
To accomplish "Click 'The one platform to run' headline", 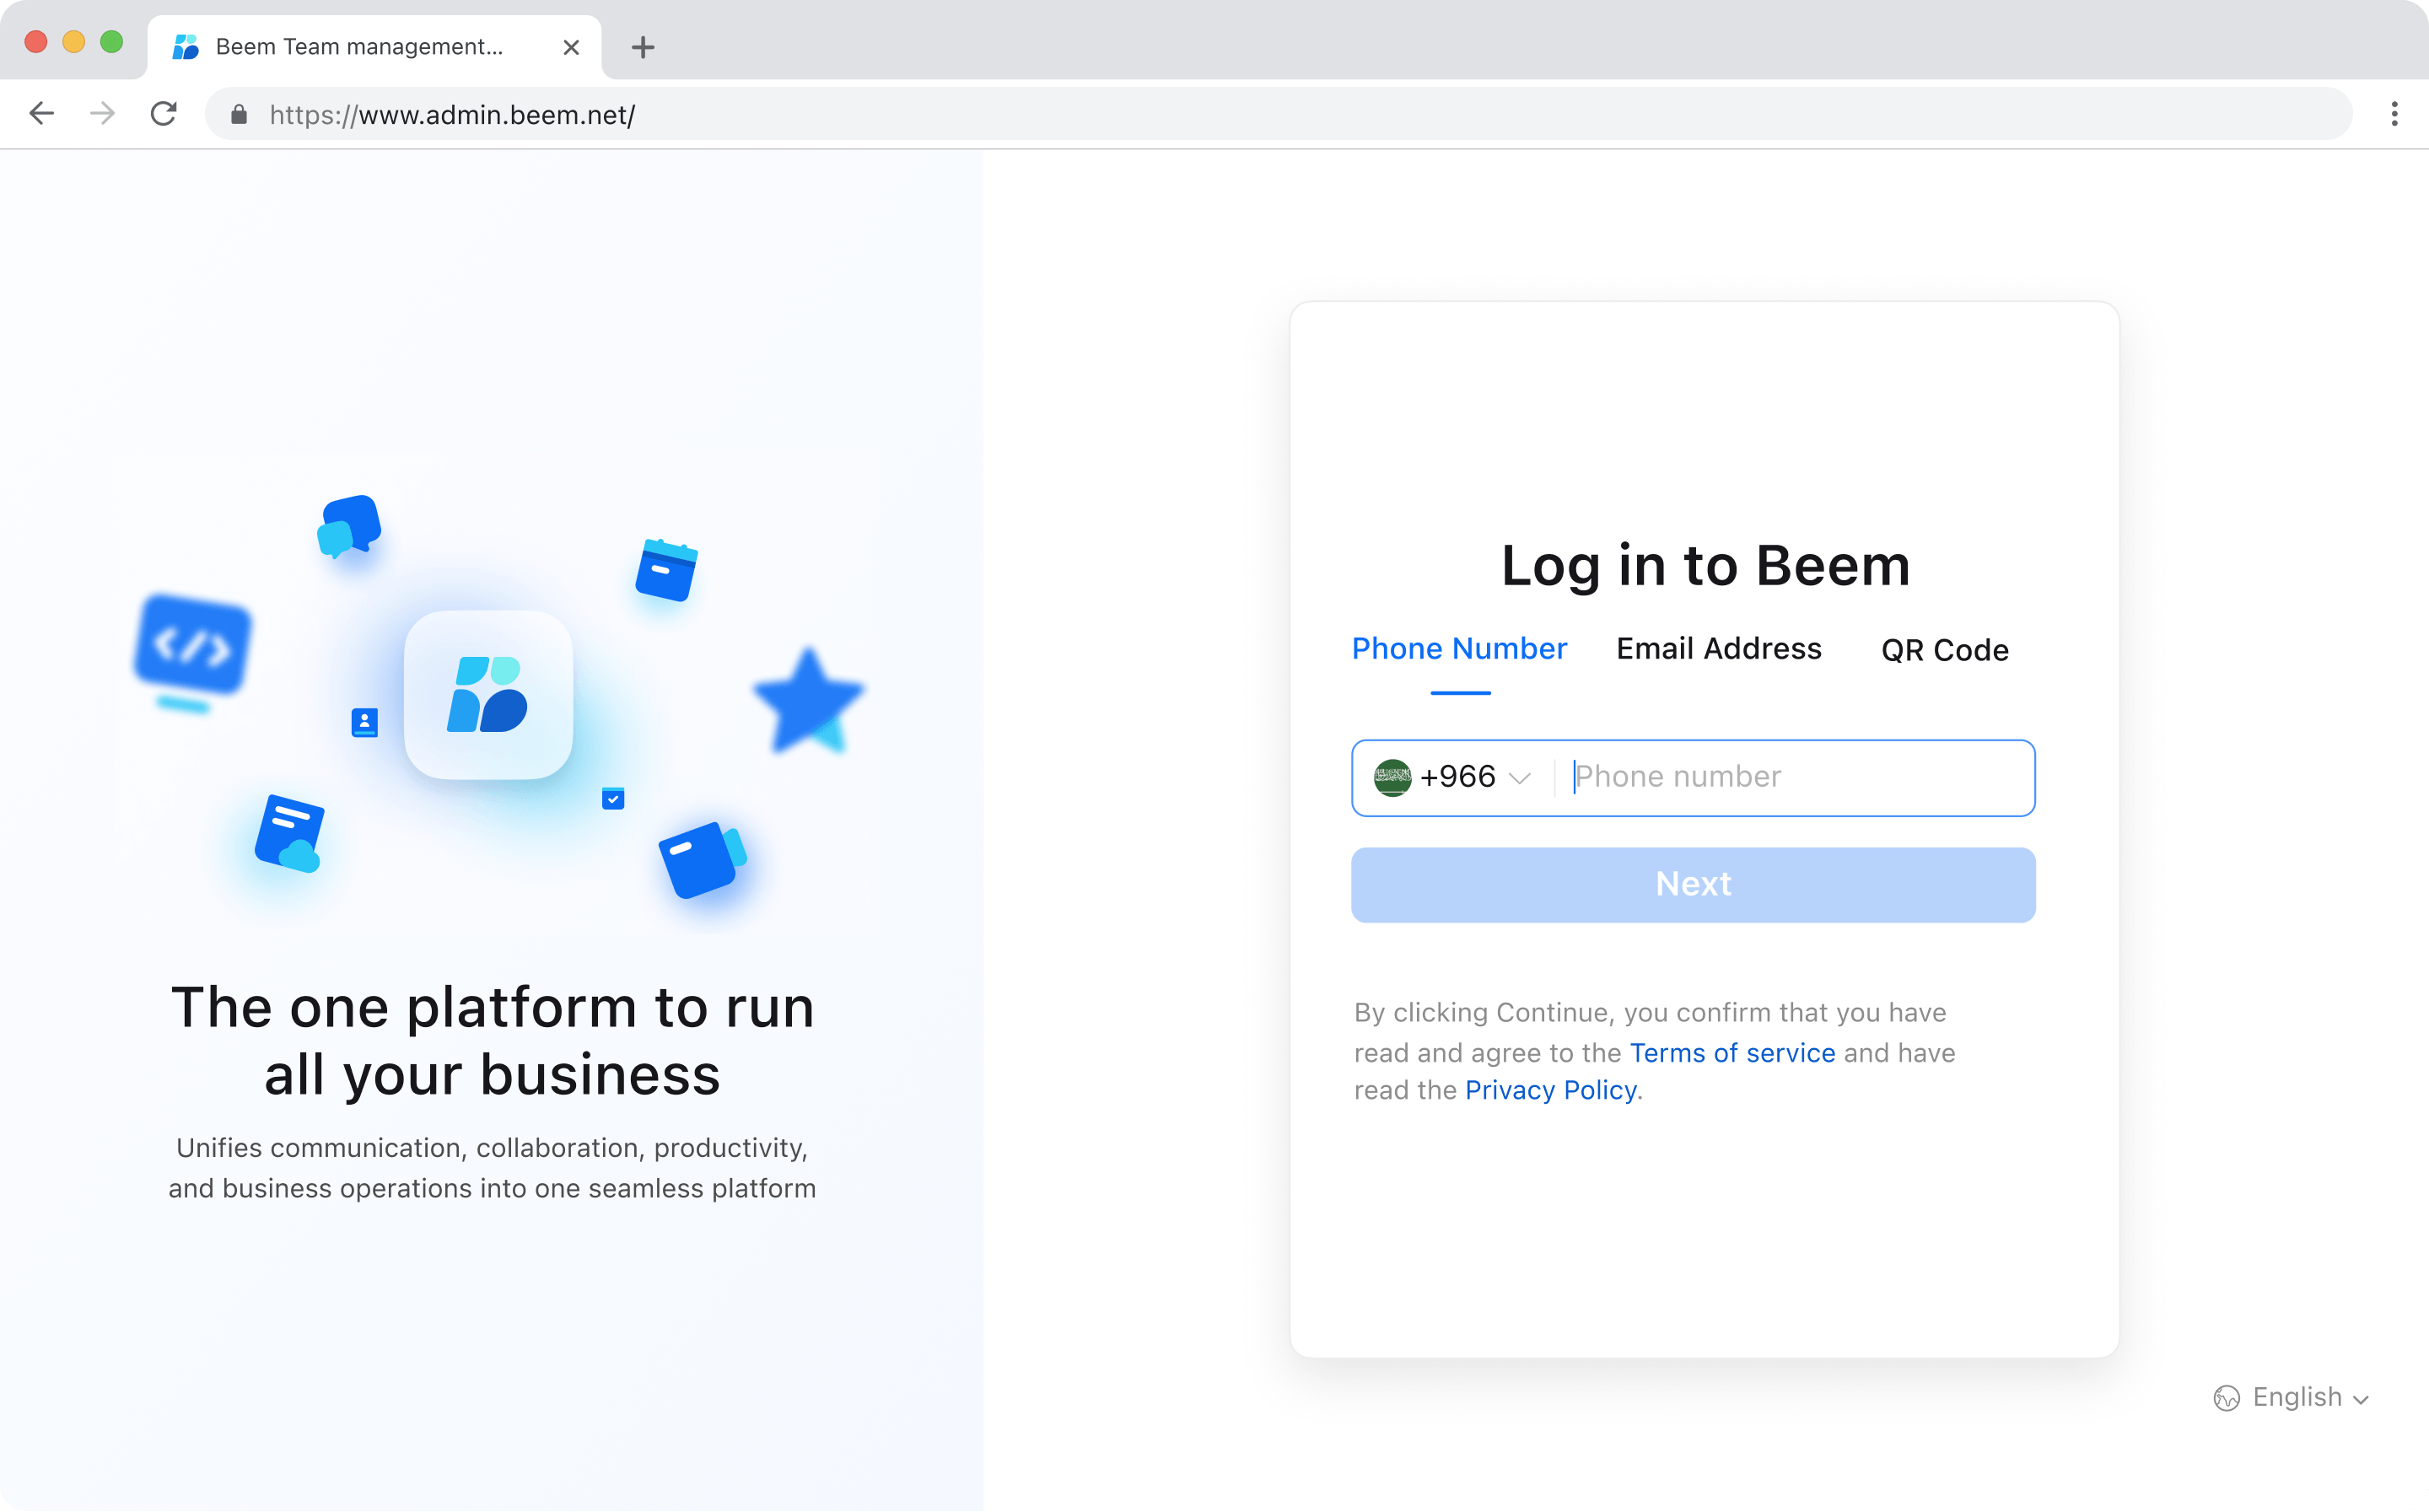I will click(x=492, y=1008).
